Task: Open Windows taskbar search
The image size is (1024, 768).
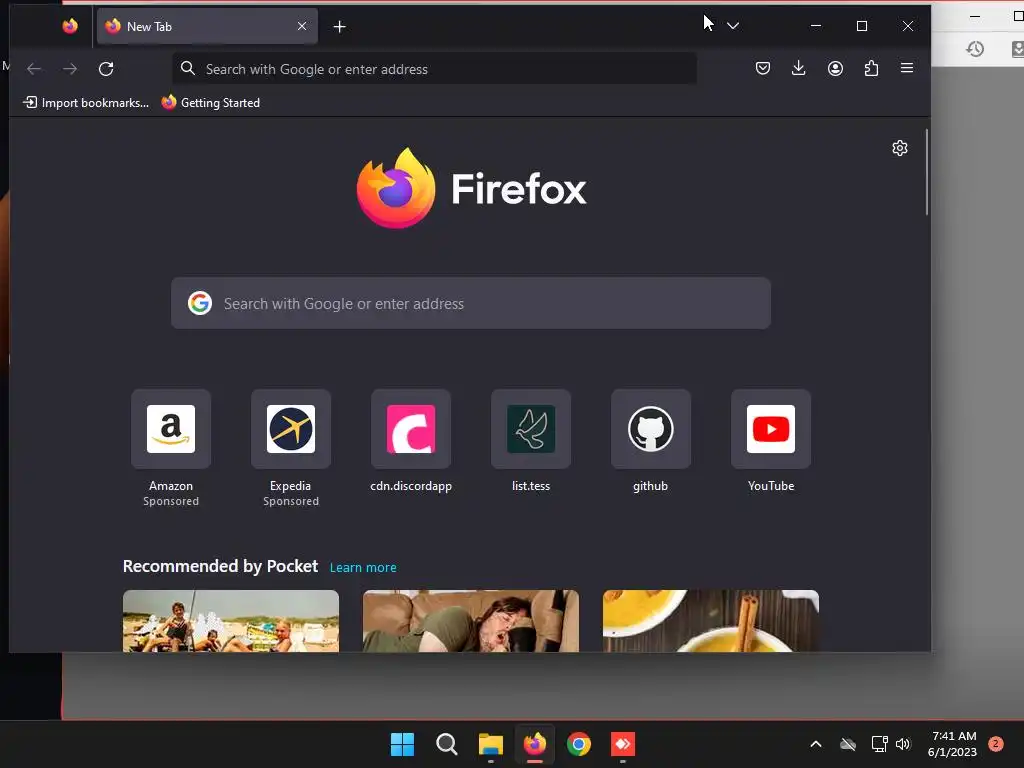Action: pos(447,744)
